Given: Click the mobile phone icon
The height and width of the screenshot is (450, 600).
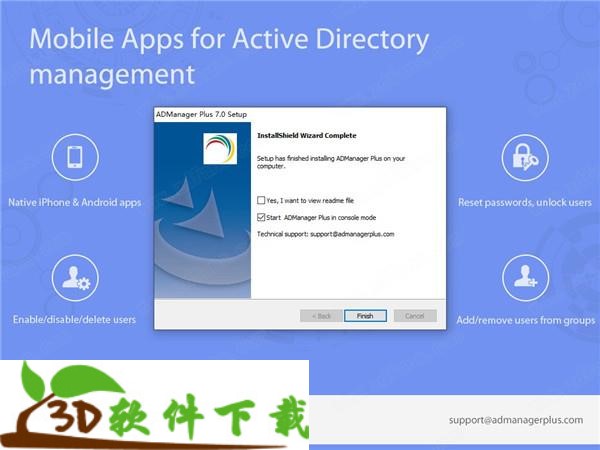Looking at the screenshot, I should click(75, 157).
